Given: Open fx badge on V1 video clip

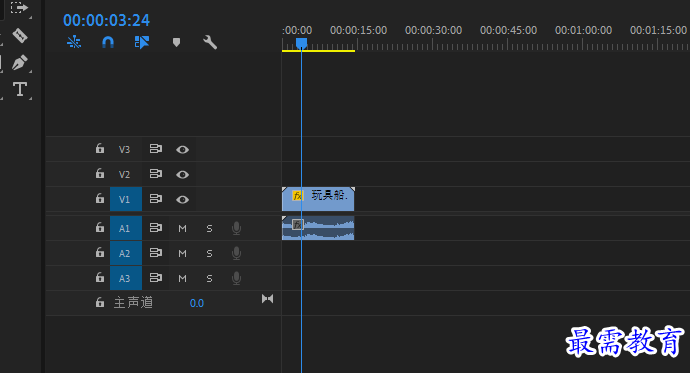Looking at the screenshot, I should click(298, 195).
